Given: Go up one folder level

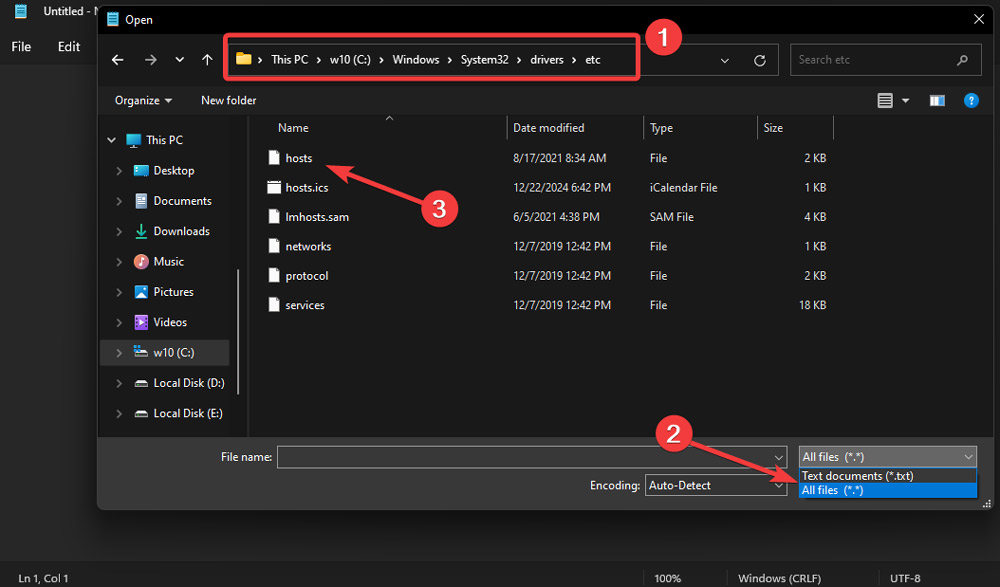Looking at the screenshot, I should tap(207, 60).
